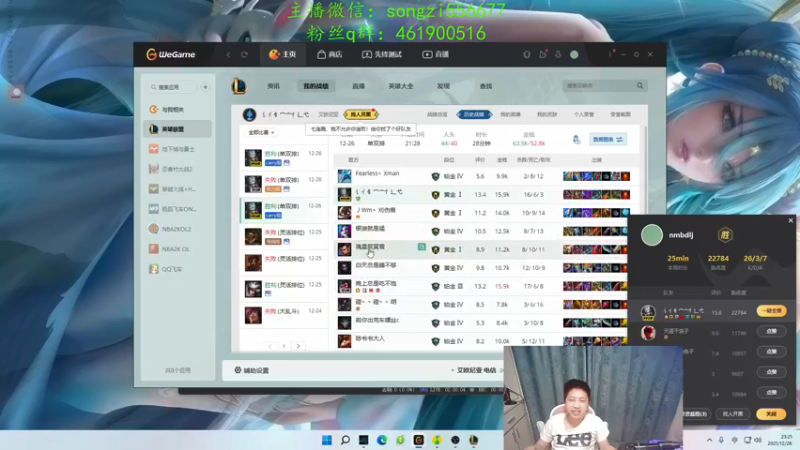
Task: Toggle the 数据图表 view switch button
Action: point(608,139)
